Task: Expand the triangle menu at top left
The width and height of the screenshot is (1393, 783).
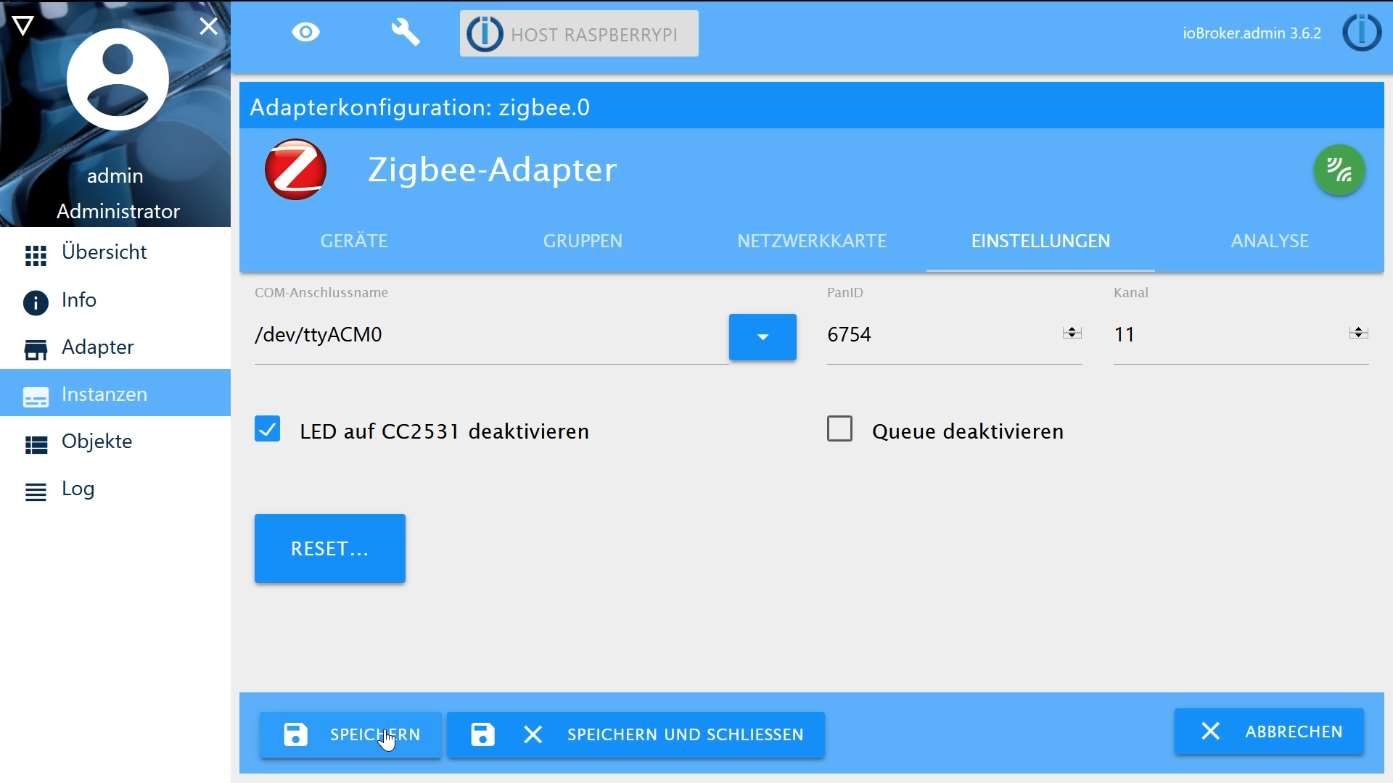Action: pos(22,26)
